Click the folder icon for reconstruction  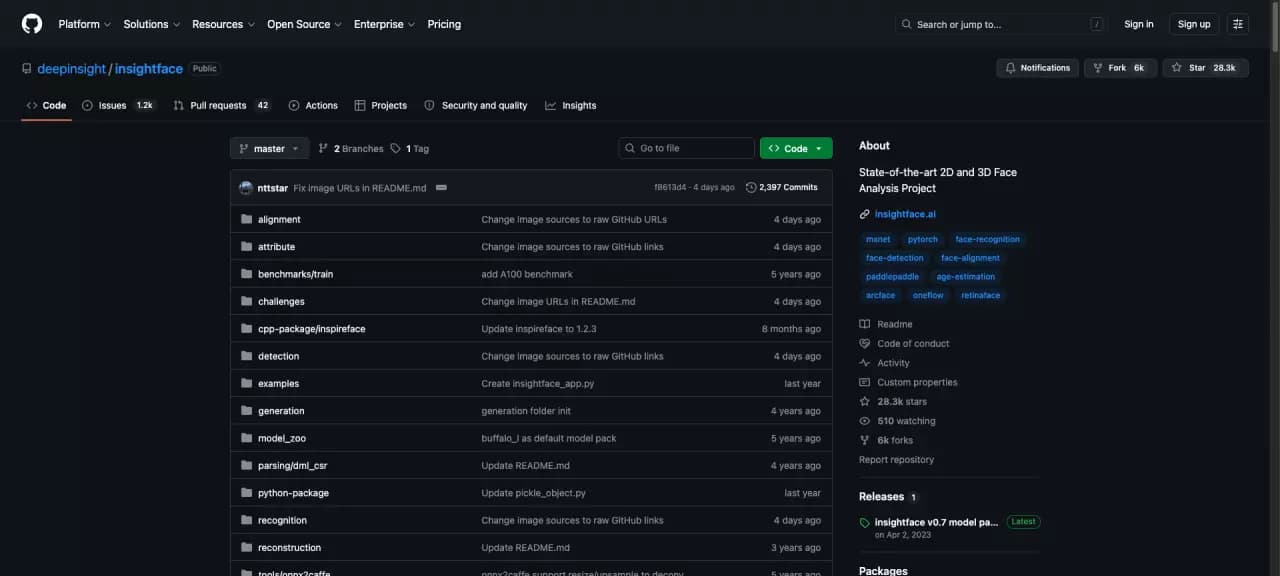pos(246,547)
